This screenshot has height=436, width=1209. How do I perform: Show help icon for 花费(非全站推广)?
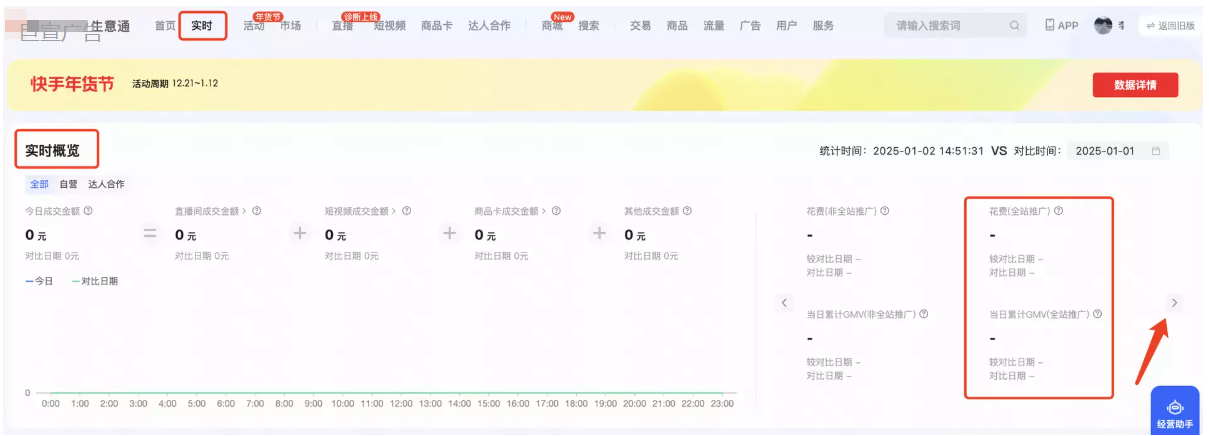885,211
